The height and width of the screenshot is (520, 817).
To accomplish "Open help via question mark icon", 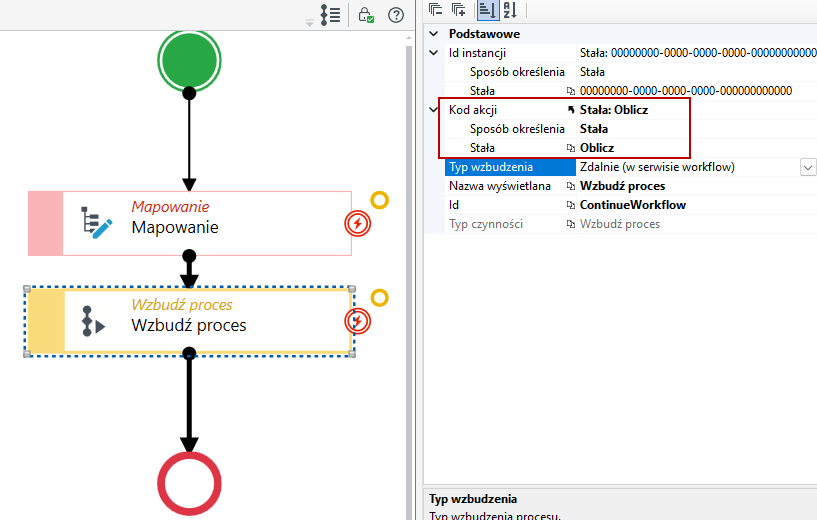I will point(396,15).
